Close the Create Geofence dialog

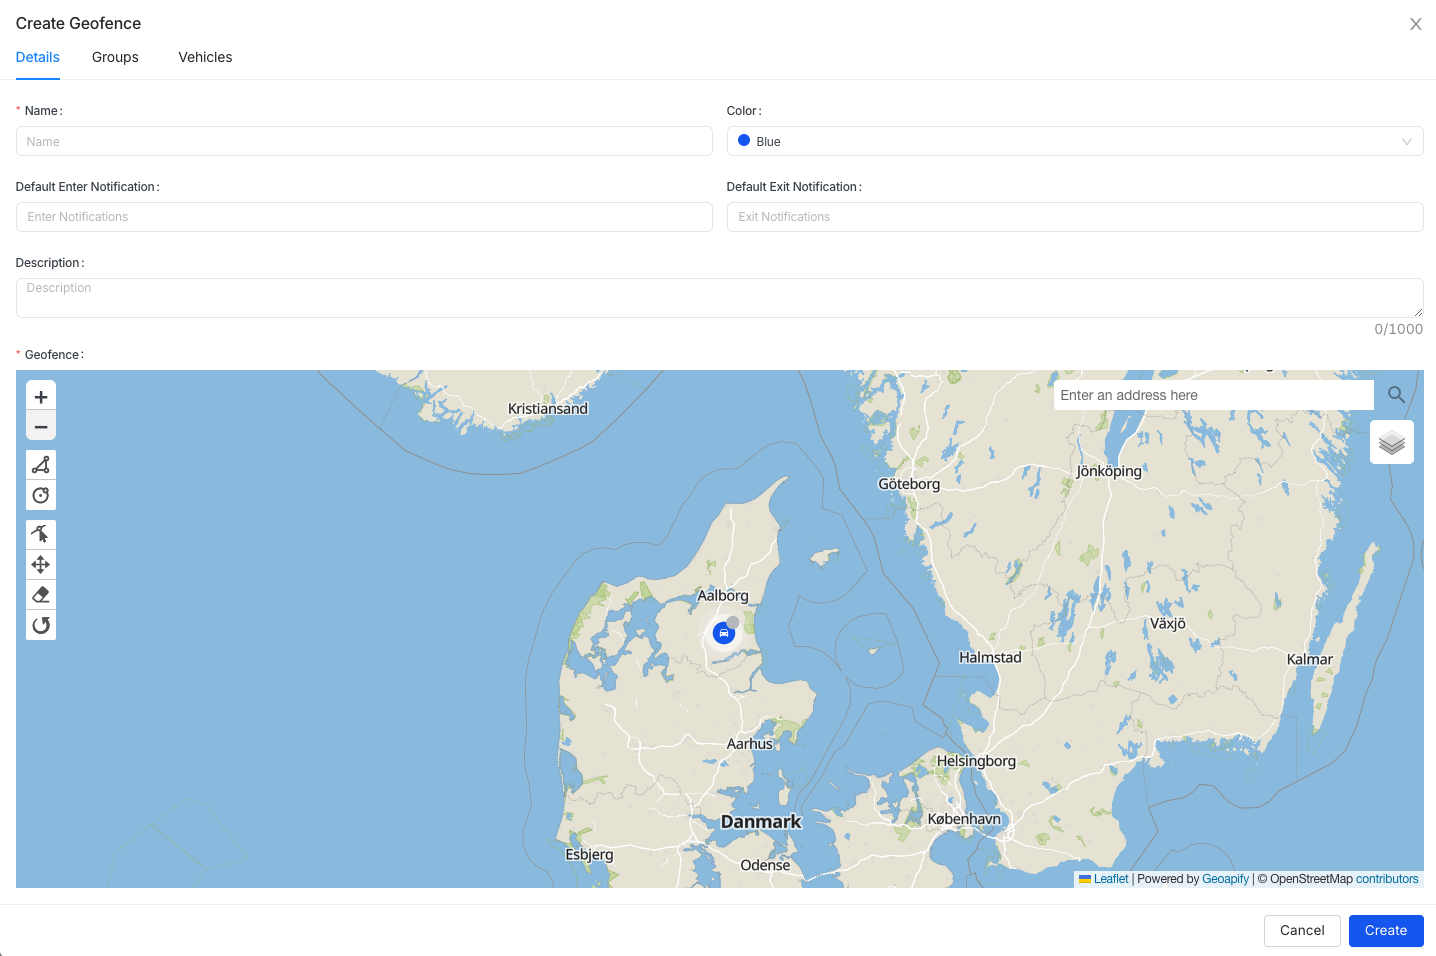click(x=1416, y=24)
